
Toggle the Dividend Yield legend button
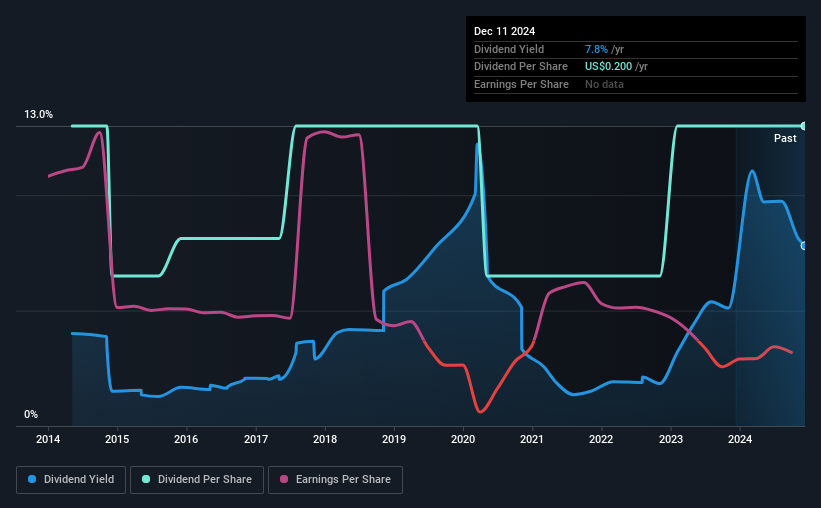click(71, 480)
